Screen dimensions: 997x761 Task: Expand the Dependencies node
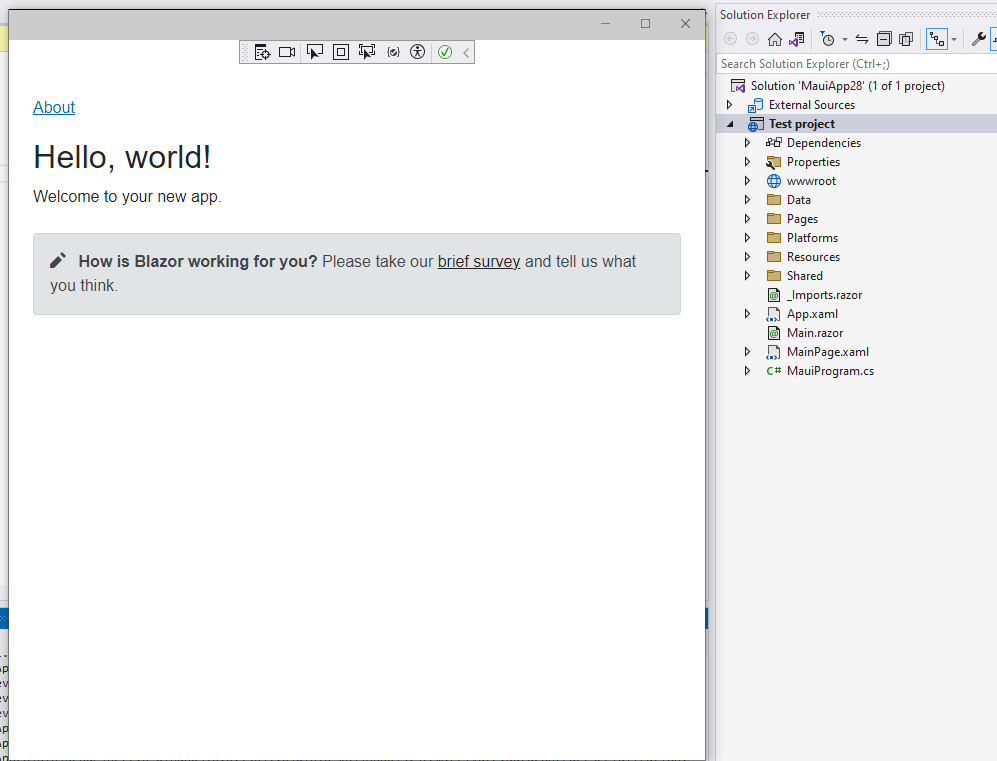tap(747, 142)
